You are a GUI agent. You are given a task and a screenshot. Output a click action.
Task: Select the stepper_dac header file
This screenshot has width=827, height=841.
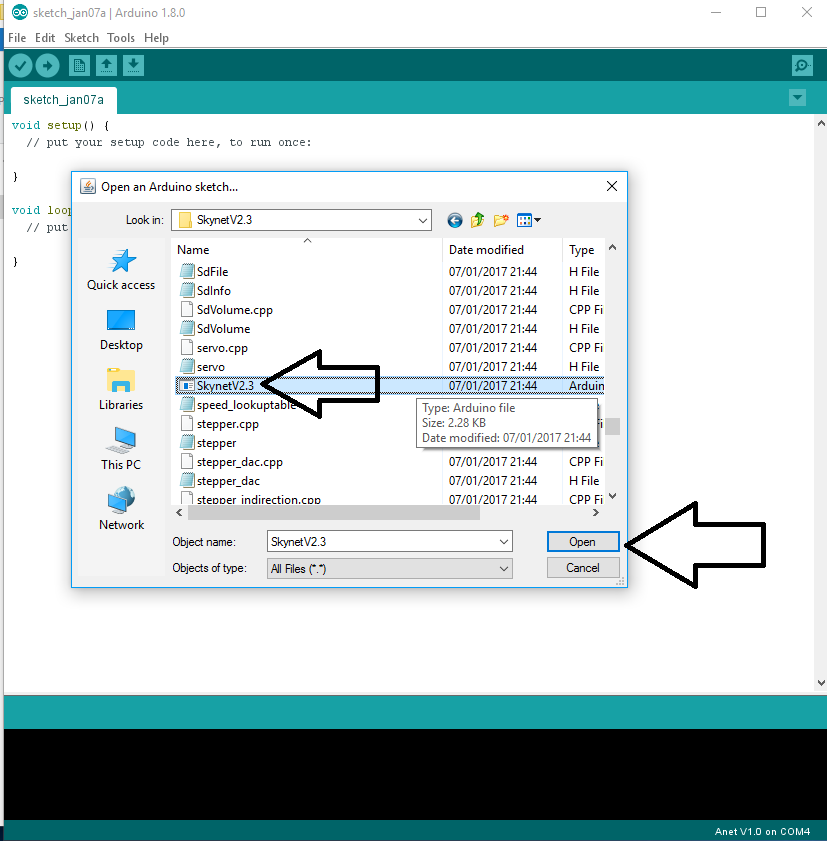tap(228, 481)
